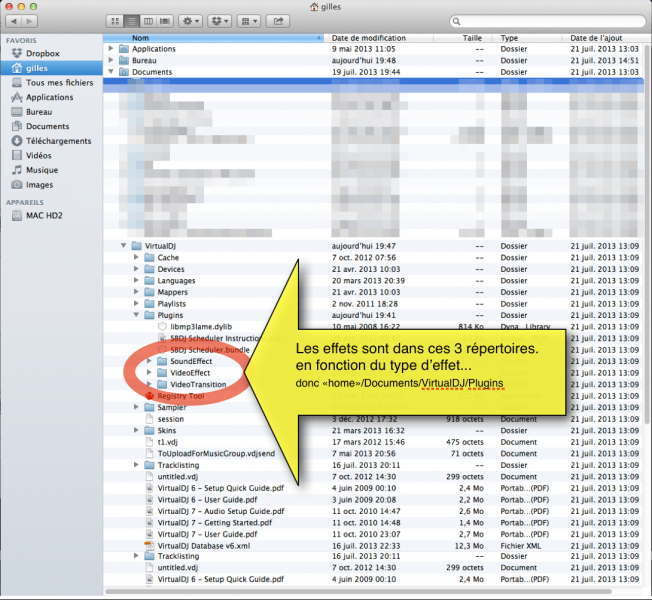The height and width of the screenshot is (600, 652).
Task: Select the Musique sidebar item
Action: (x=41, y=170)
